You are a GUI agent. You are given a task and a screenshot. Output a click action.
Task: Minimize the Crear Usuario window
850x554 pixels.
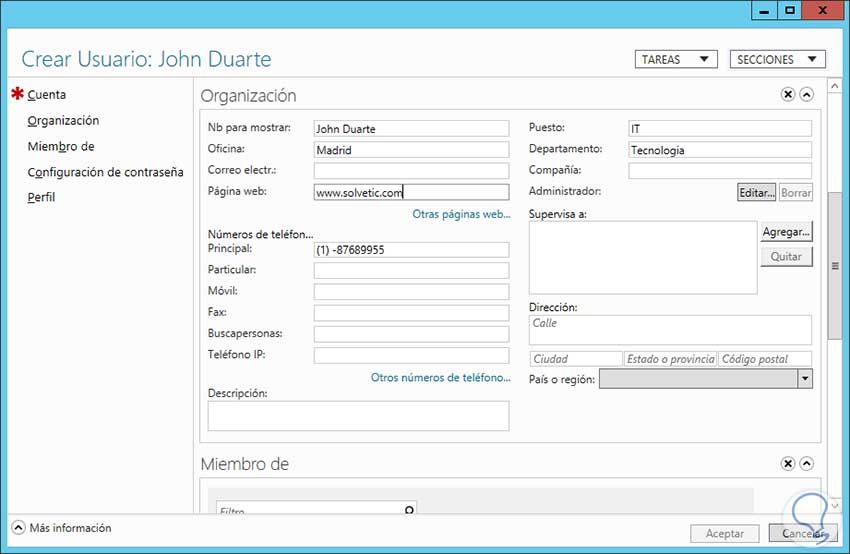(764, 10)
